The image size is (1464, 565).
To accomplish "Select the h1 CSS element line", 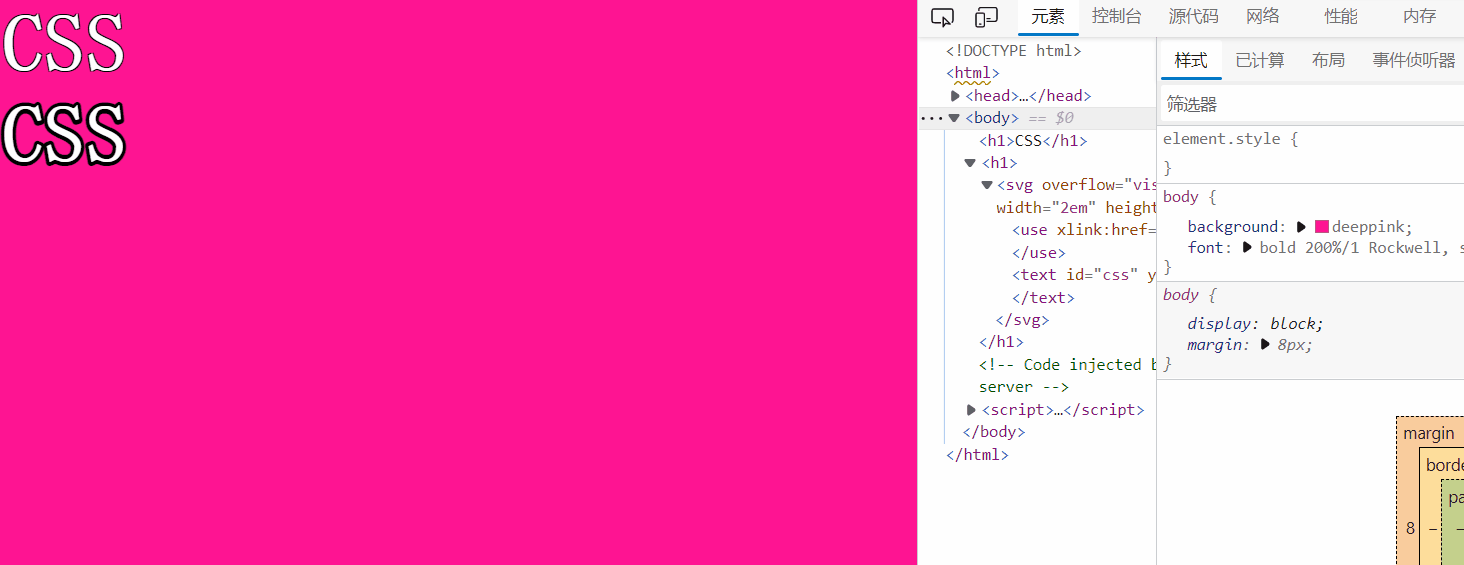I will coord(1033,141).
